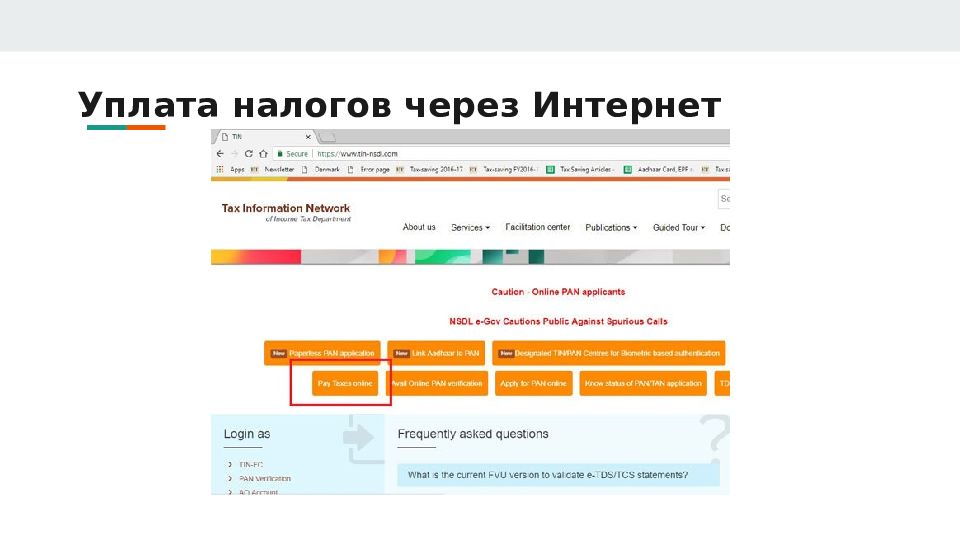Open the Facilitation center menu item

click(538, 227)
